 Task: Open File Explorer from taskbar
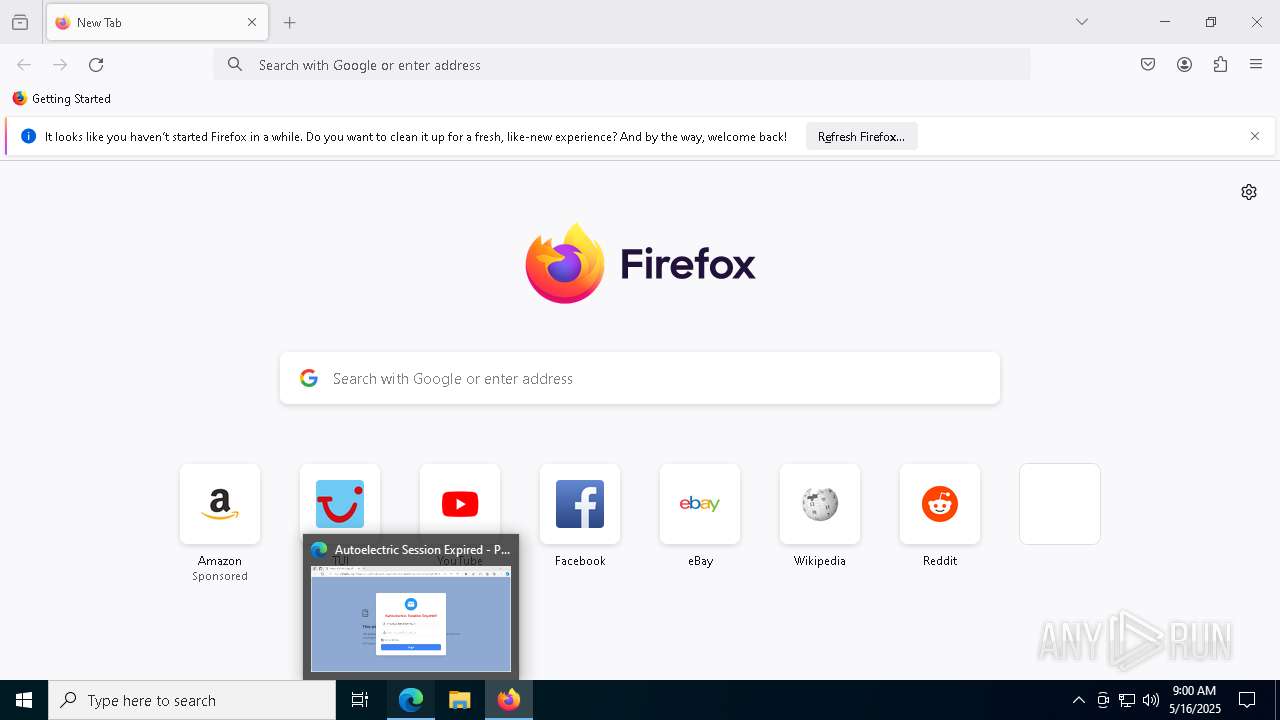coord(460,700)
